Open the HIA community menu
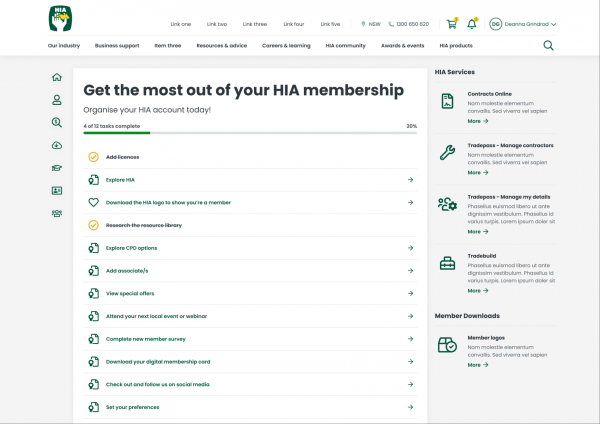 (x=346, y=46)
